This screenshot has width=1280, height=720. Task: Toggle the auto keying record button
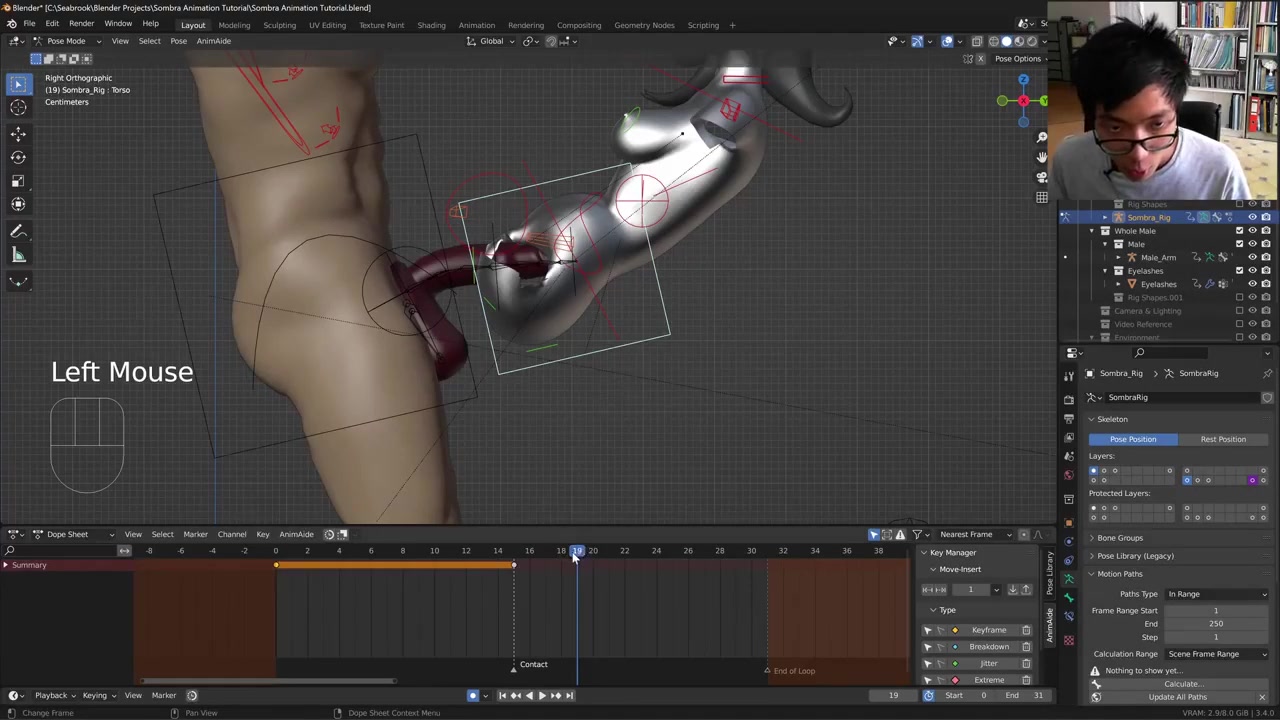point(473,695)
